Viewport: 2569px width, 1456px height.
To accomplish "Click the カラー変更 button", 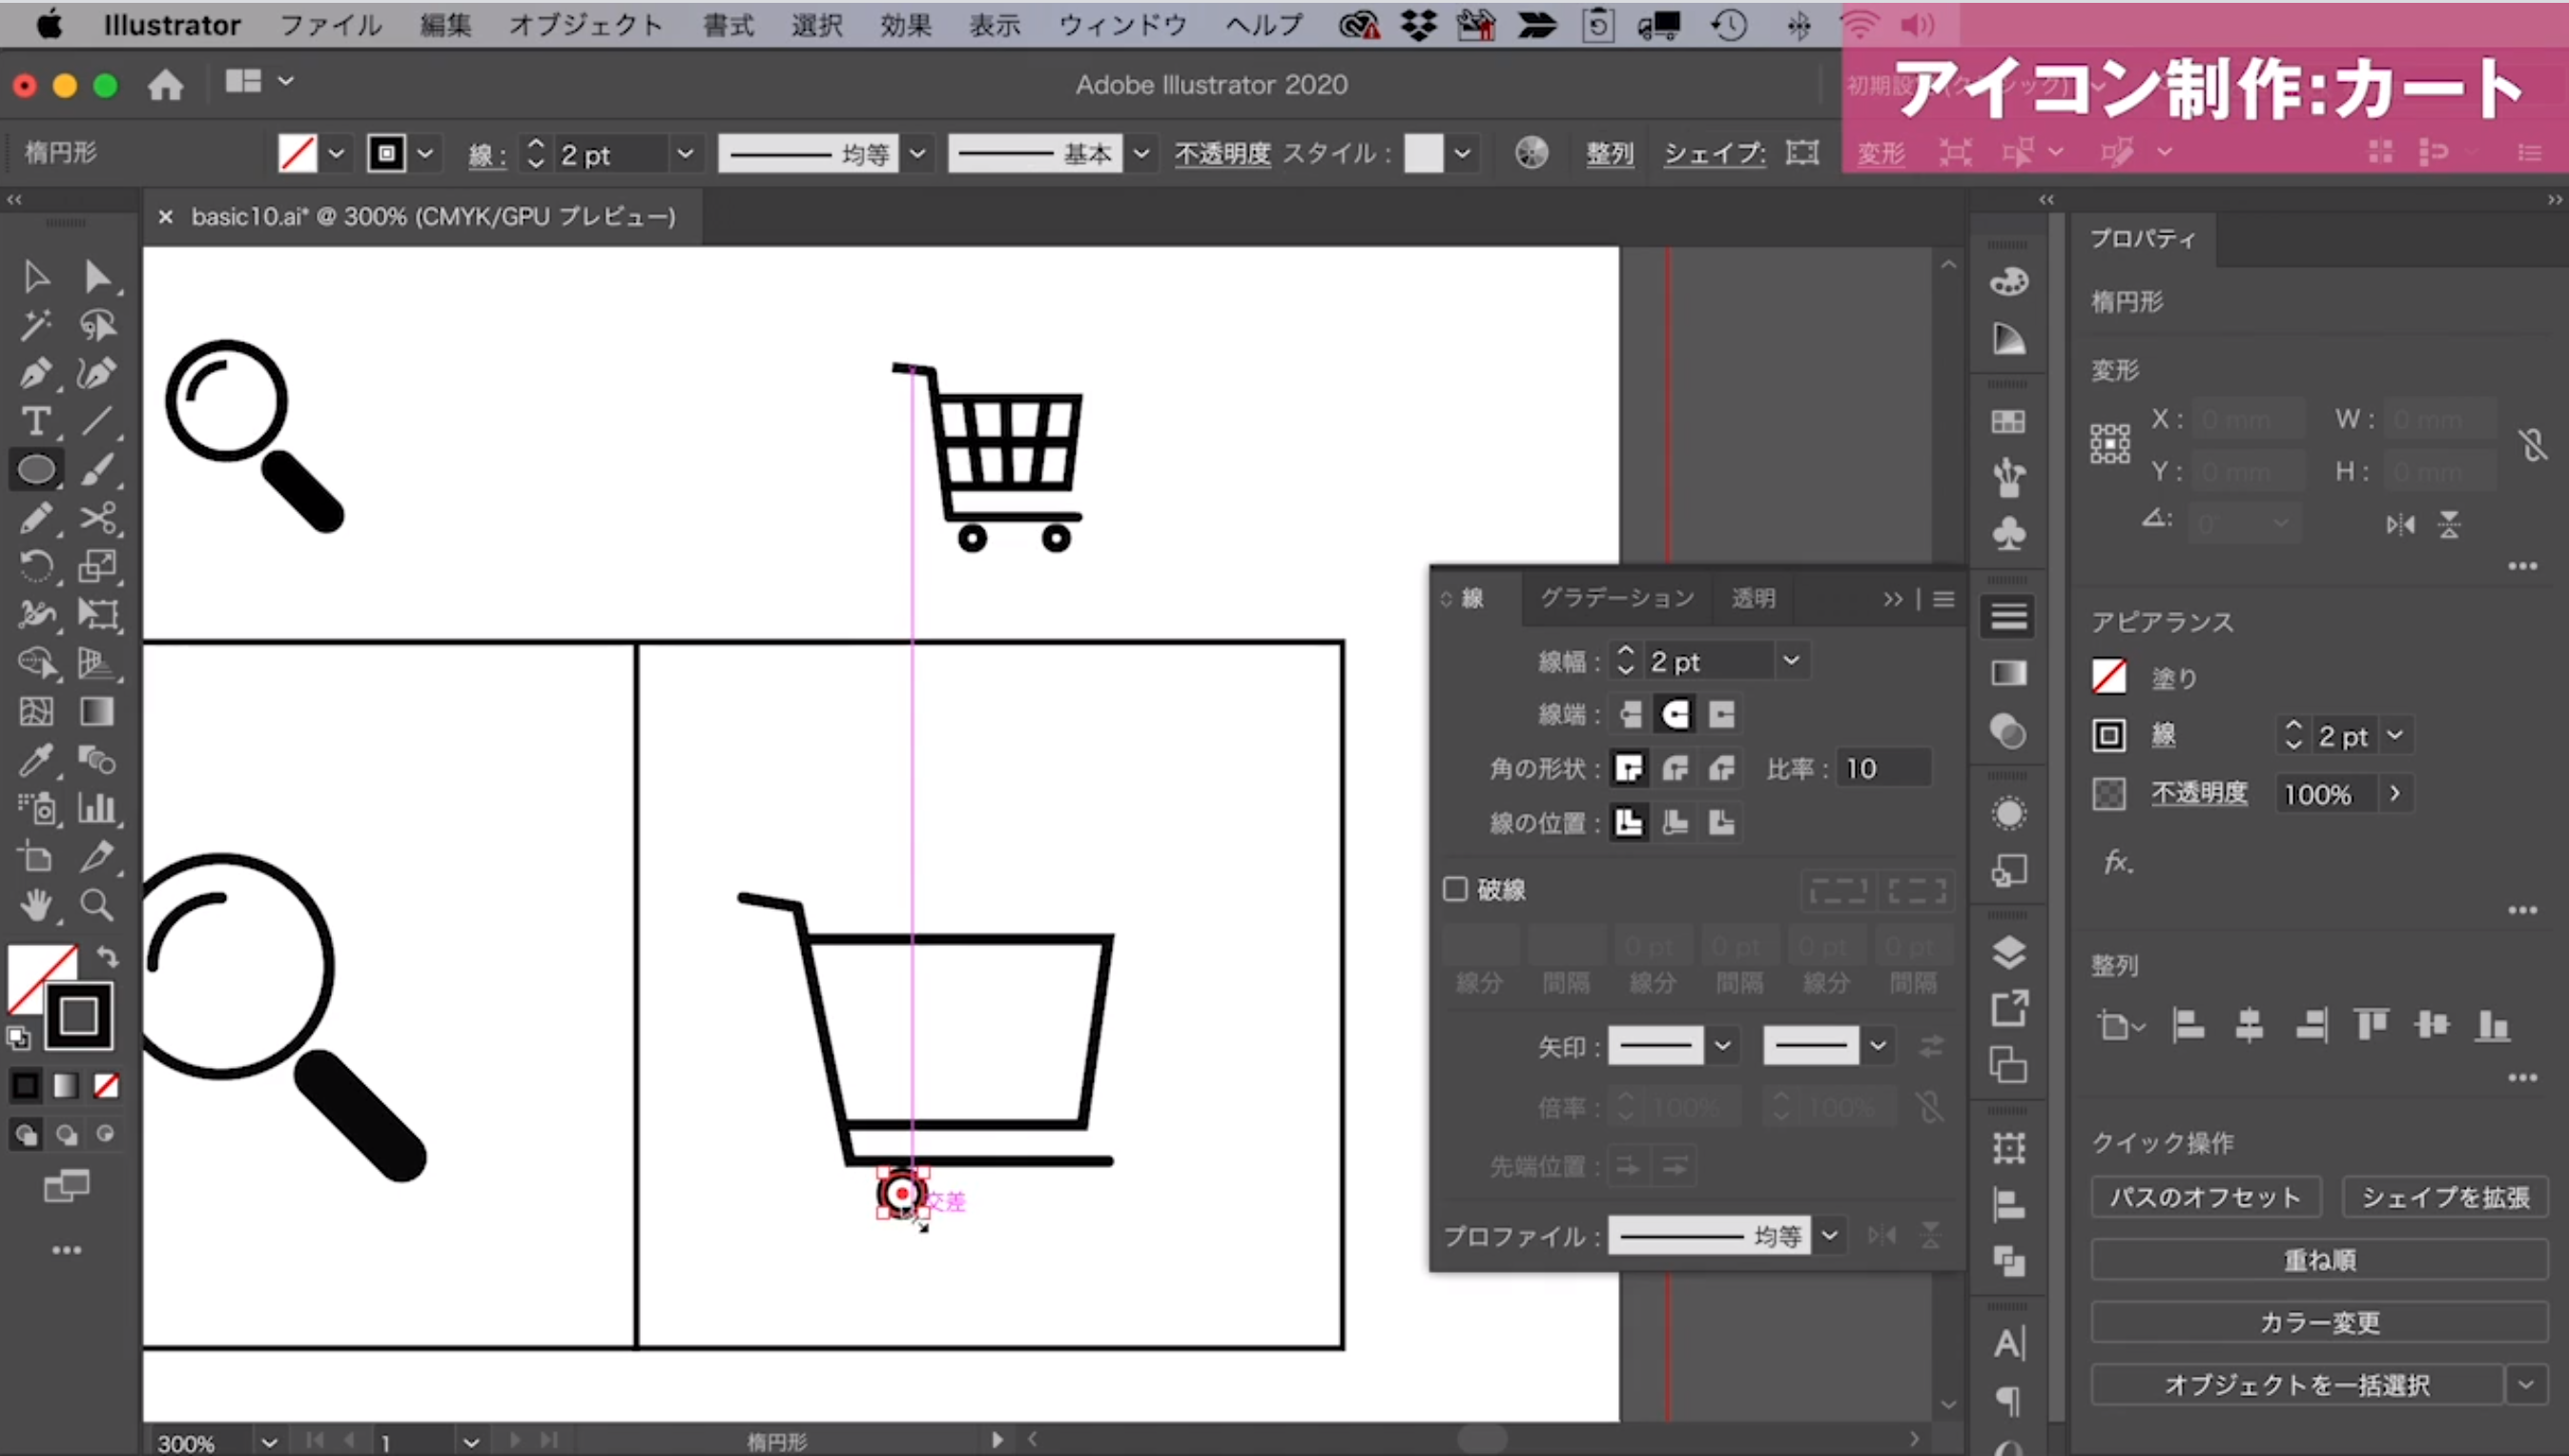I will point(2319,1322).
